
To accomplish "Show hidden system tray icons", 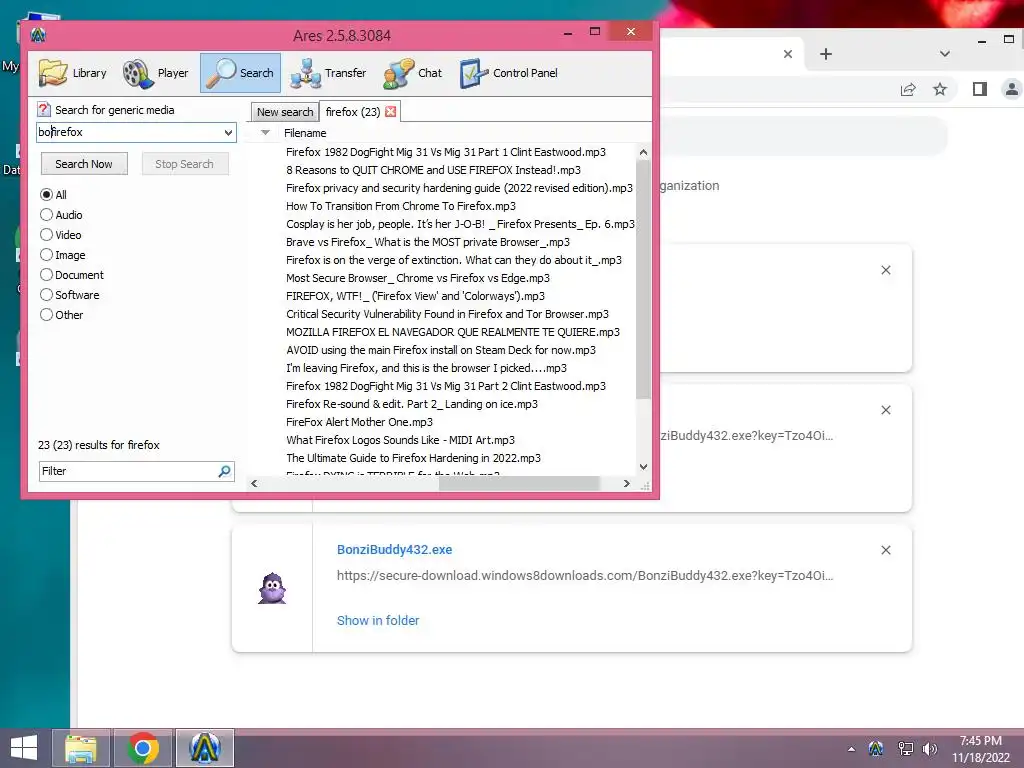I will click(x=851, y=749).
